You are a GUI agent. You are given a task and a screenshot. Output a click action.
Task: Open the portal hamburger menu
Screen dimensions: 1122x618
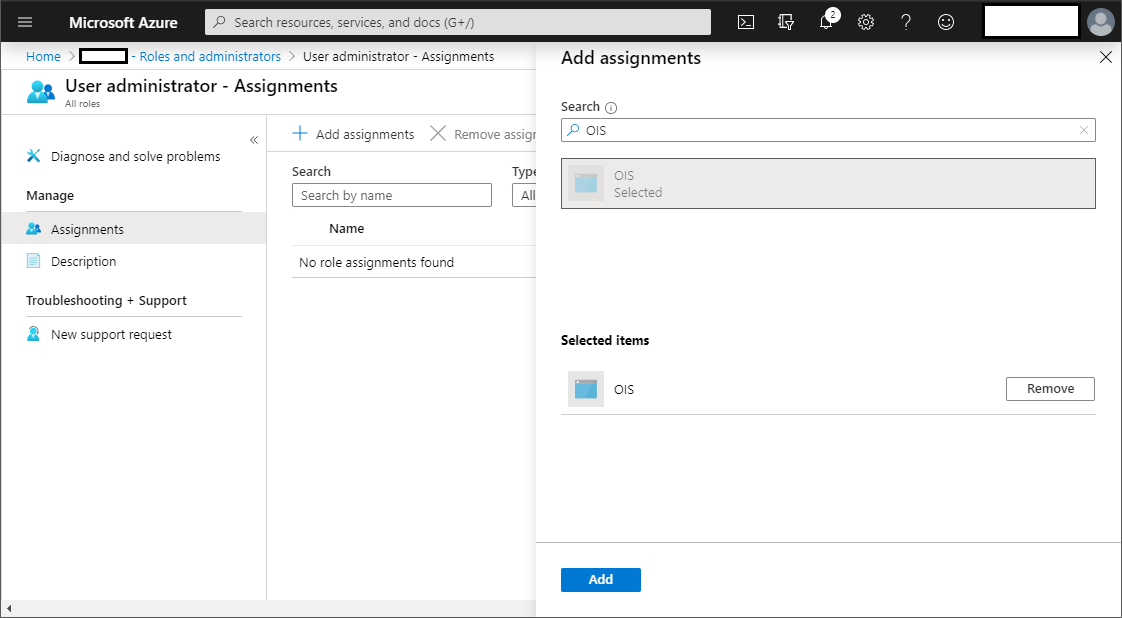pyautogui.click(x=25, y=22)
